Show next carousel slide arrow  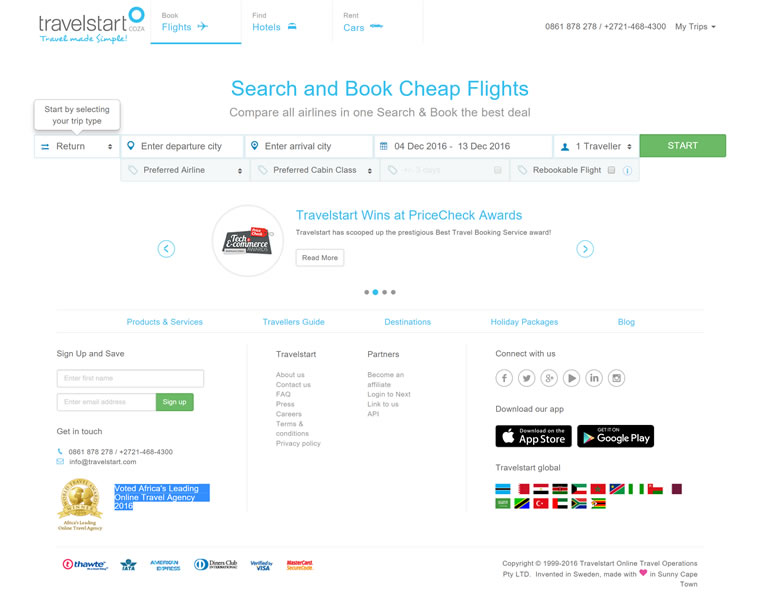[x=585, y=249]
